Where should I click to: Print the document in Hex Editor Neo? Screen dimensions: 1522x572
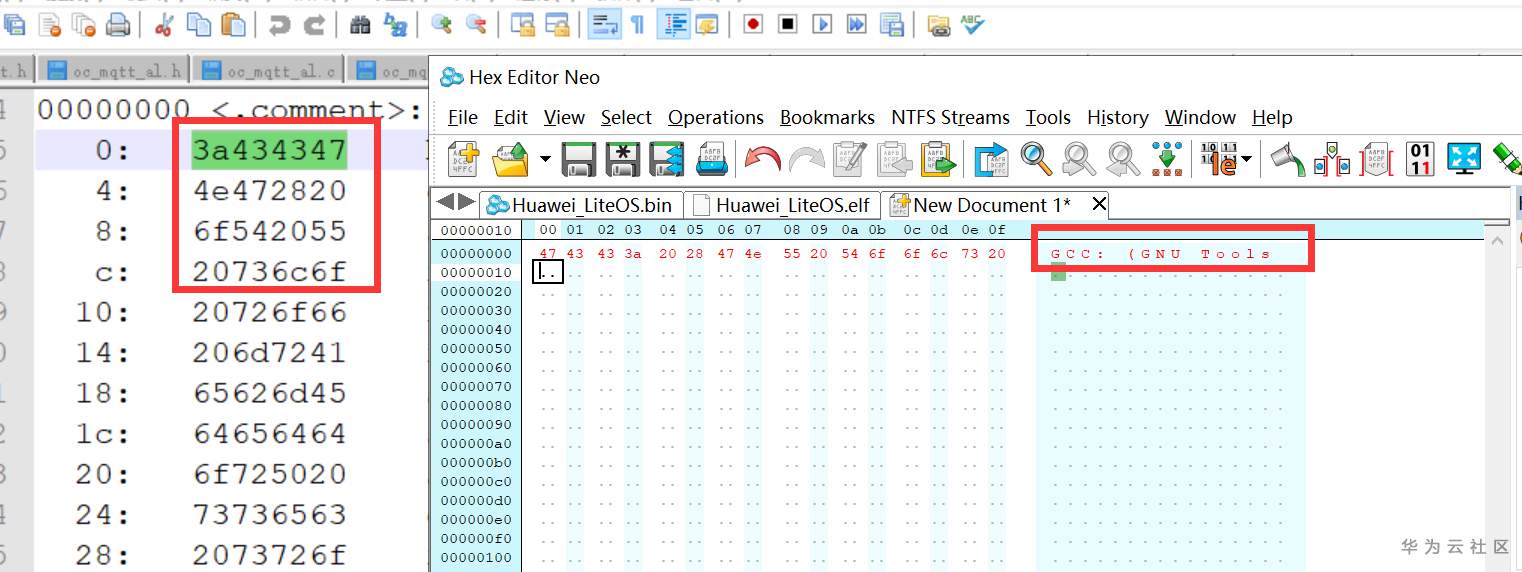713,158
